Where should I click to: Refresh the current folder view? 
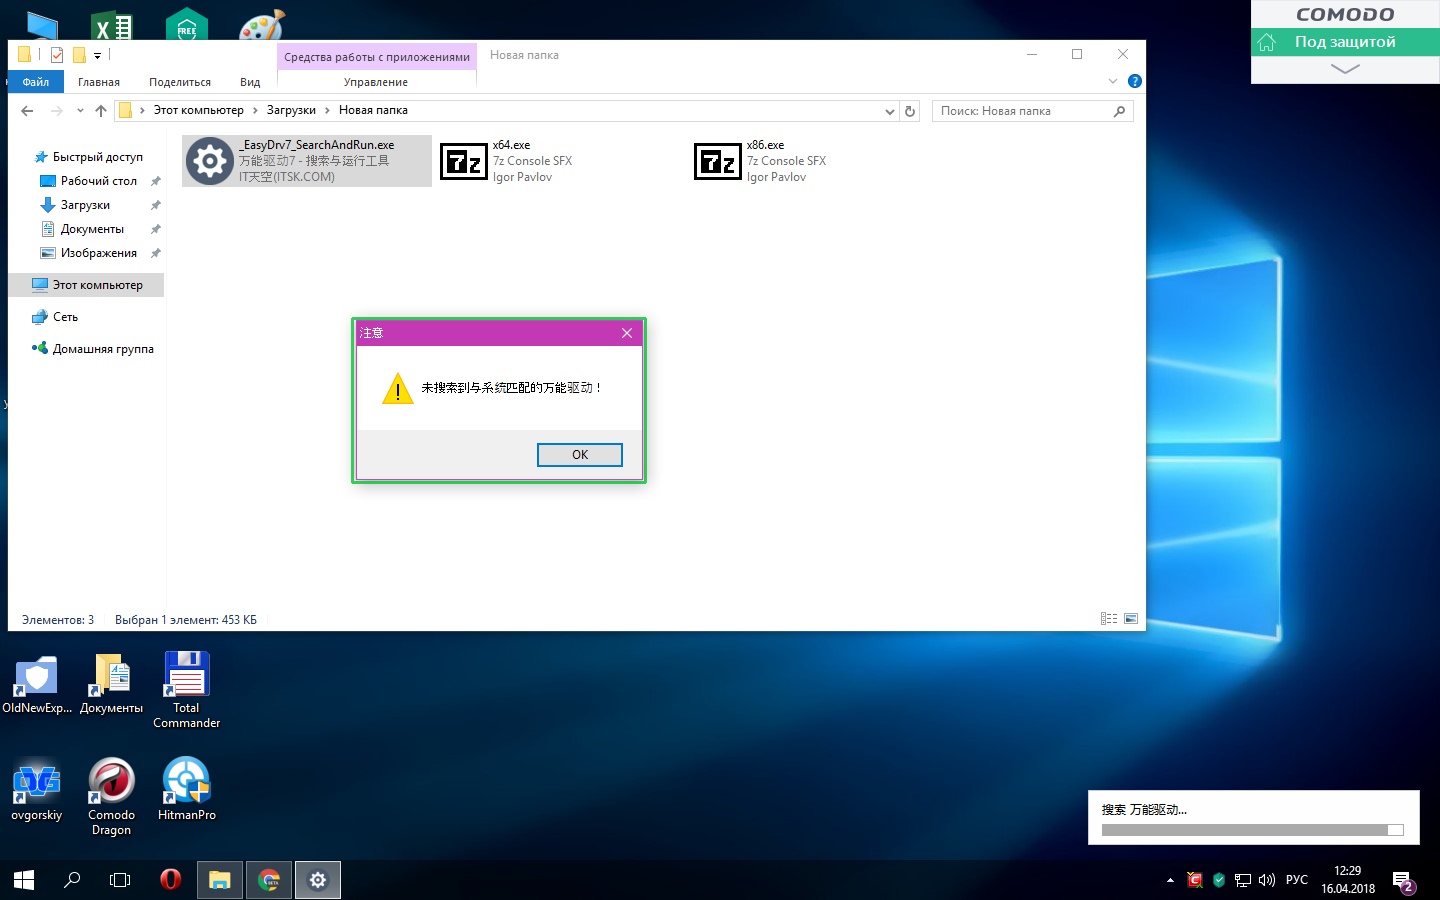910,111
